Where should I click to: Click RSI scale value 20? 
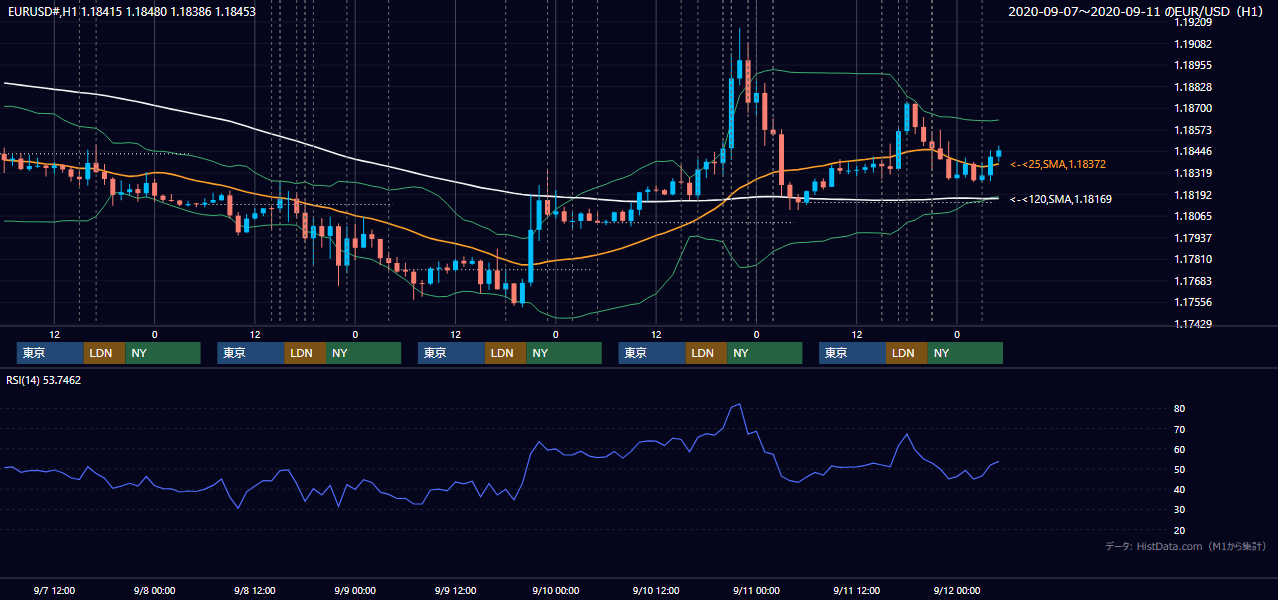tap(1180, 530)
